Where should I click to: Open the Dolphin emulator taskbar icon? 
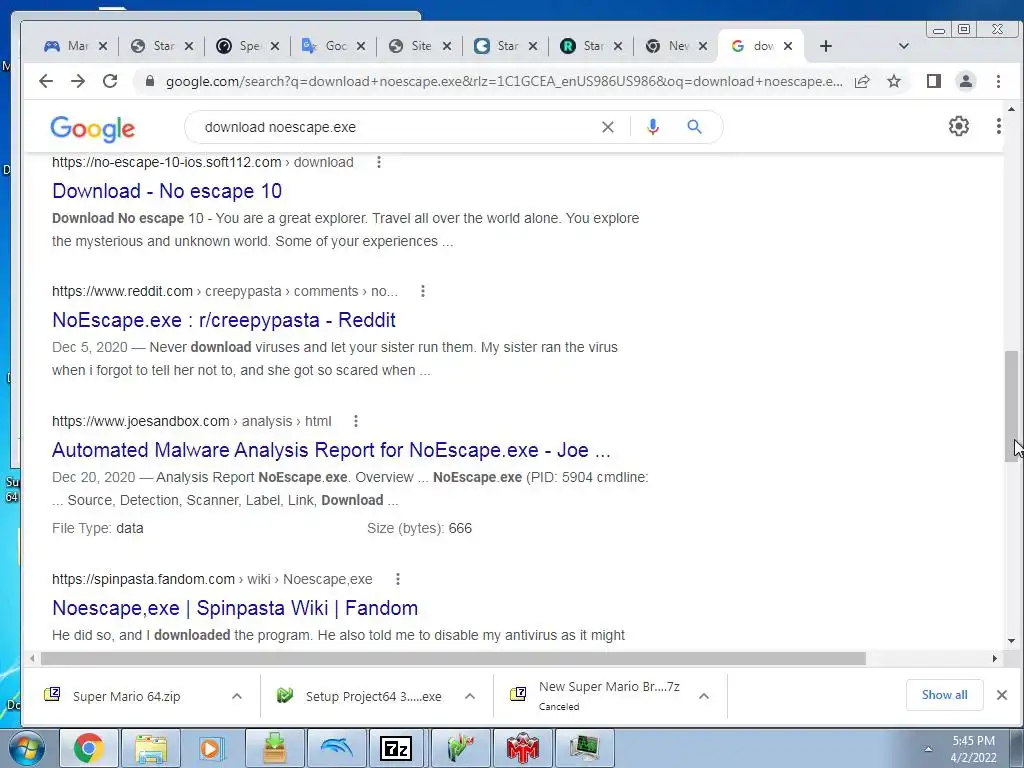coord(336,748)
